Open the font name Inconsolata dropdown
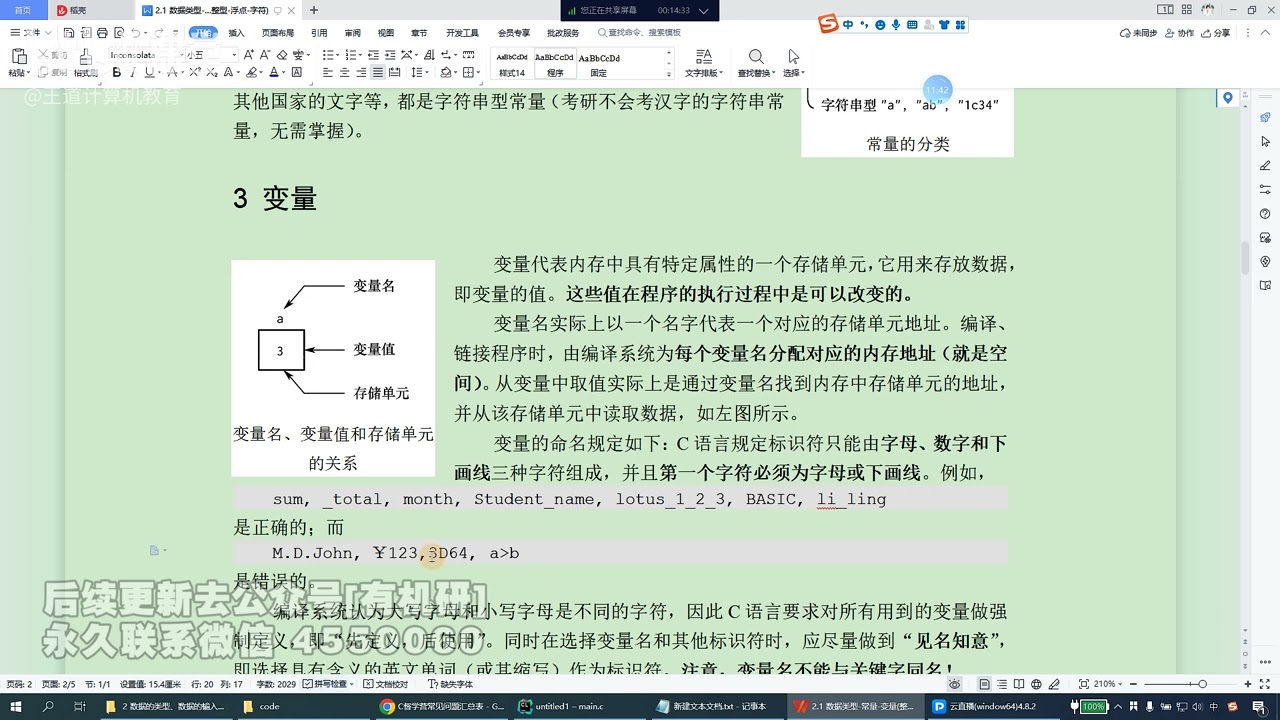 (x=182, y=55)
